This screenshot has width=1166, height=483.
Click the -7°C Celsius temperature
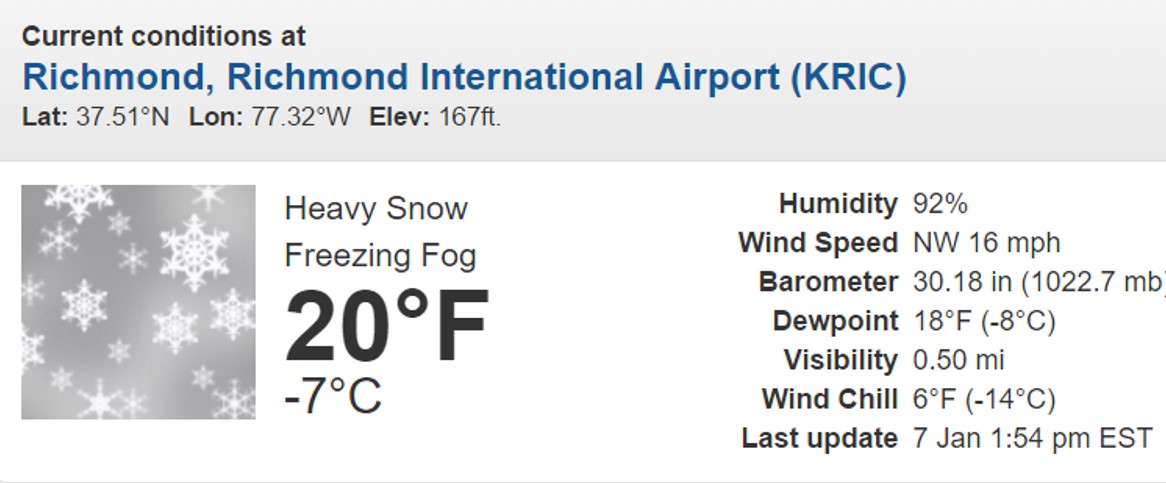tap(333, 395)
